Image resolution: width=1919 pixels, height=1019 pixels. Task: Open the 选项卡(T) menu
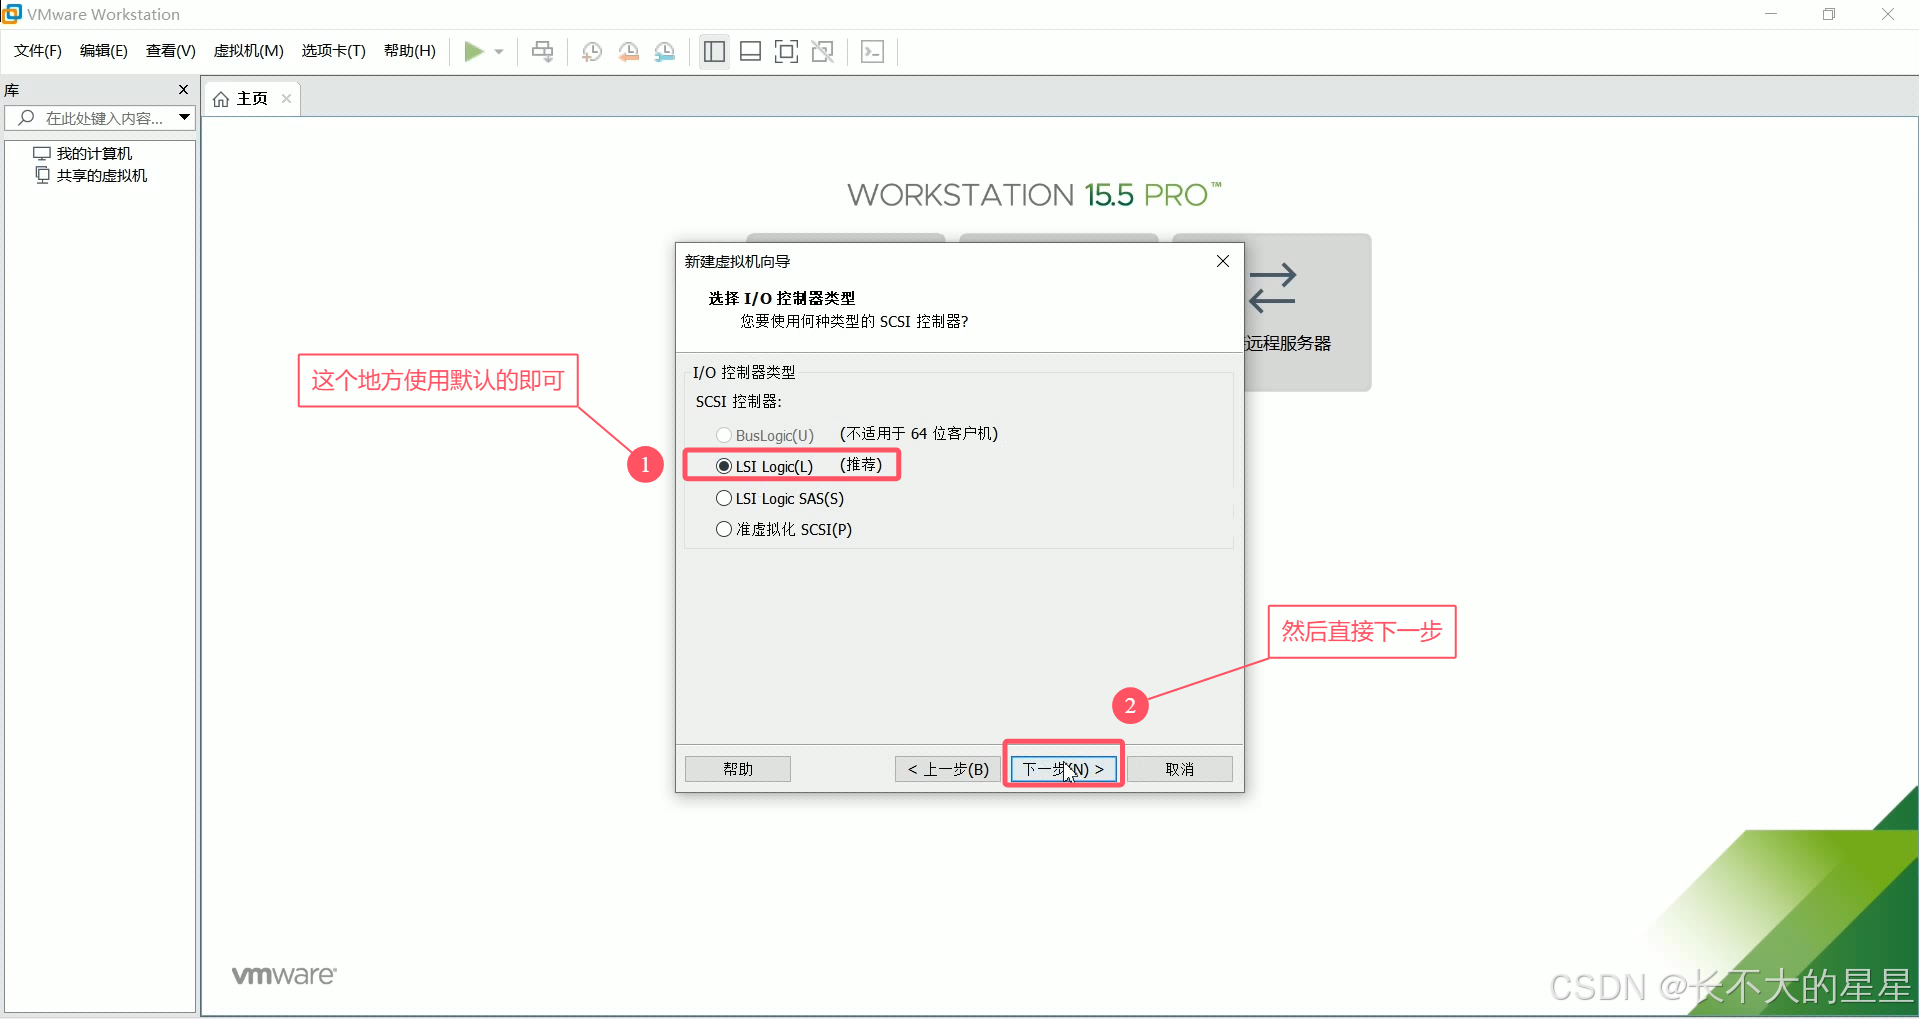click(x=333, y=51)
